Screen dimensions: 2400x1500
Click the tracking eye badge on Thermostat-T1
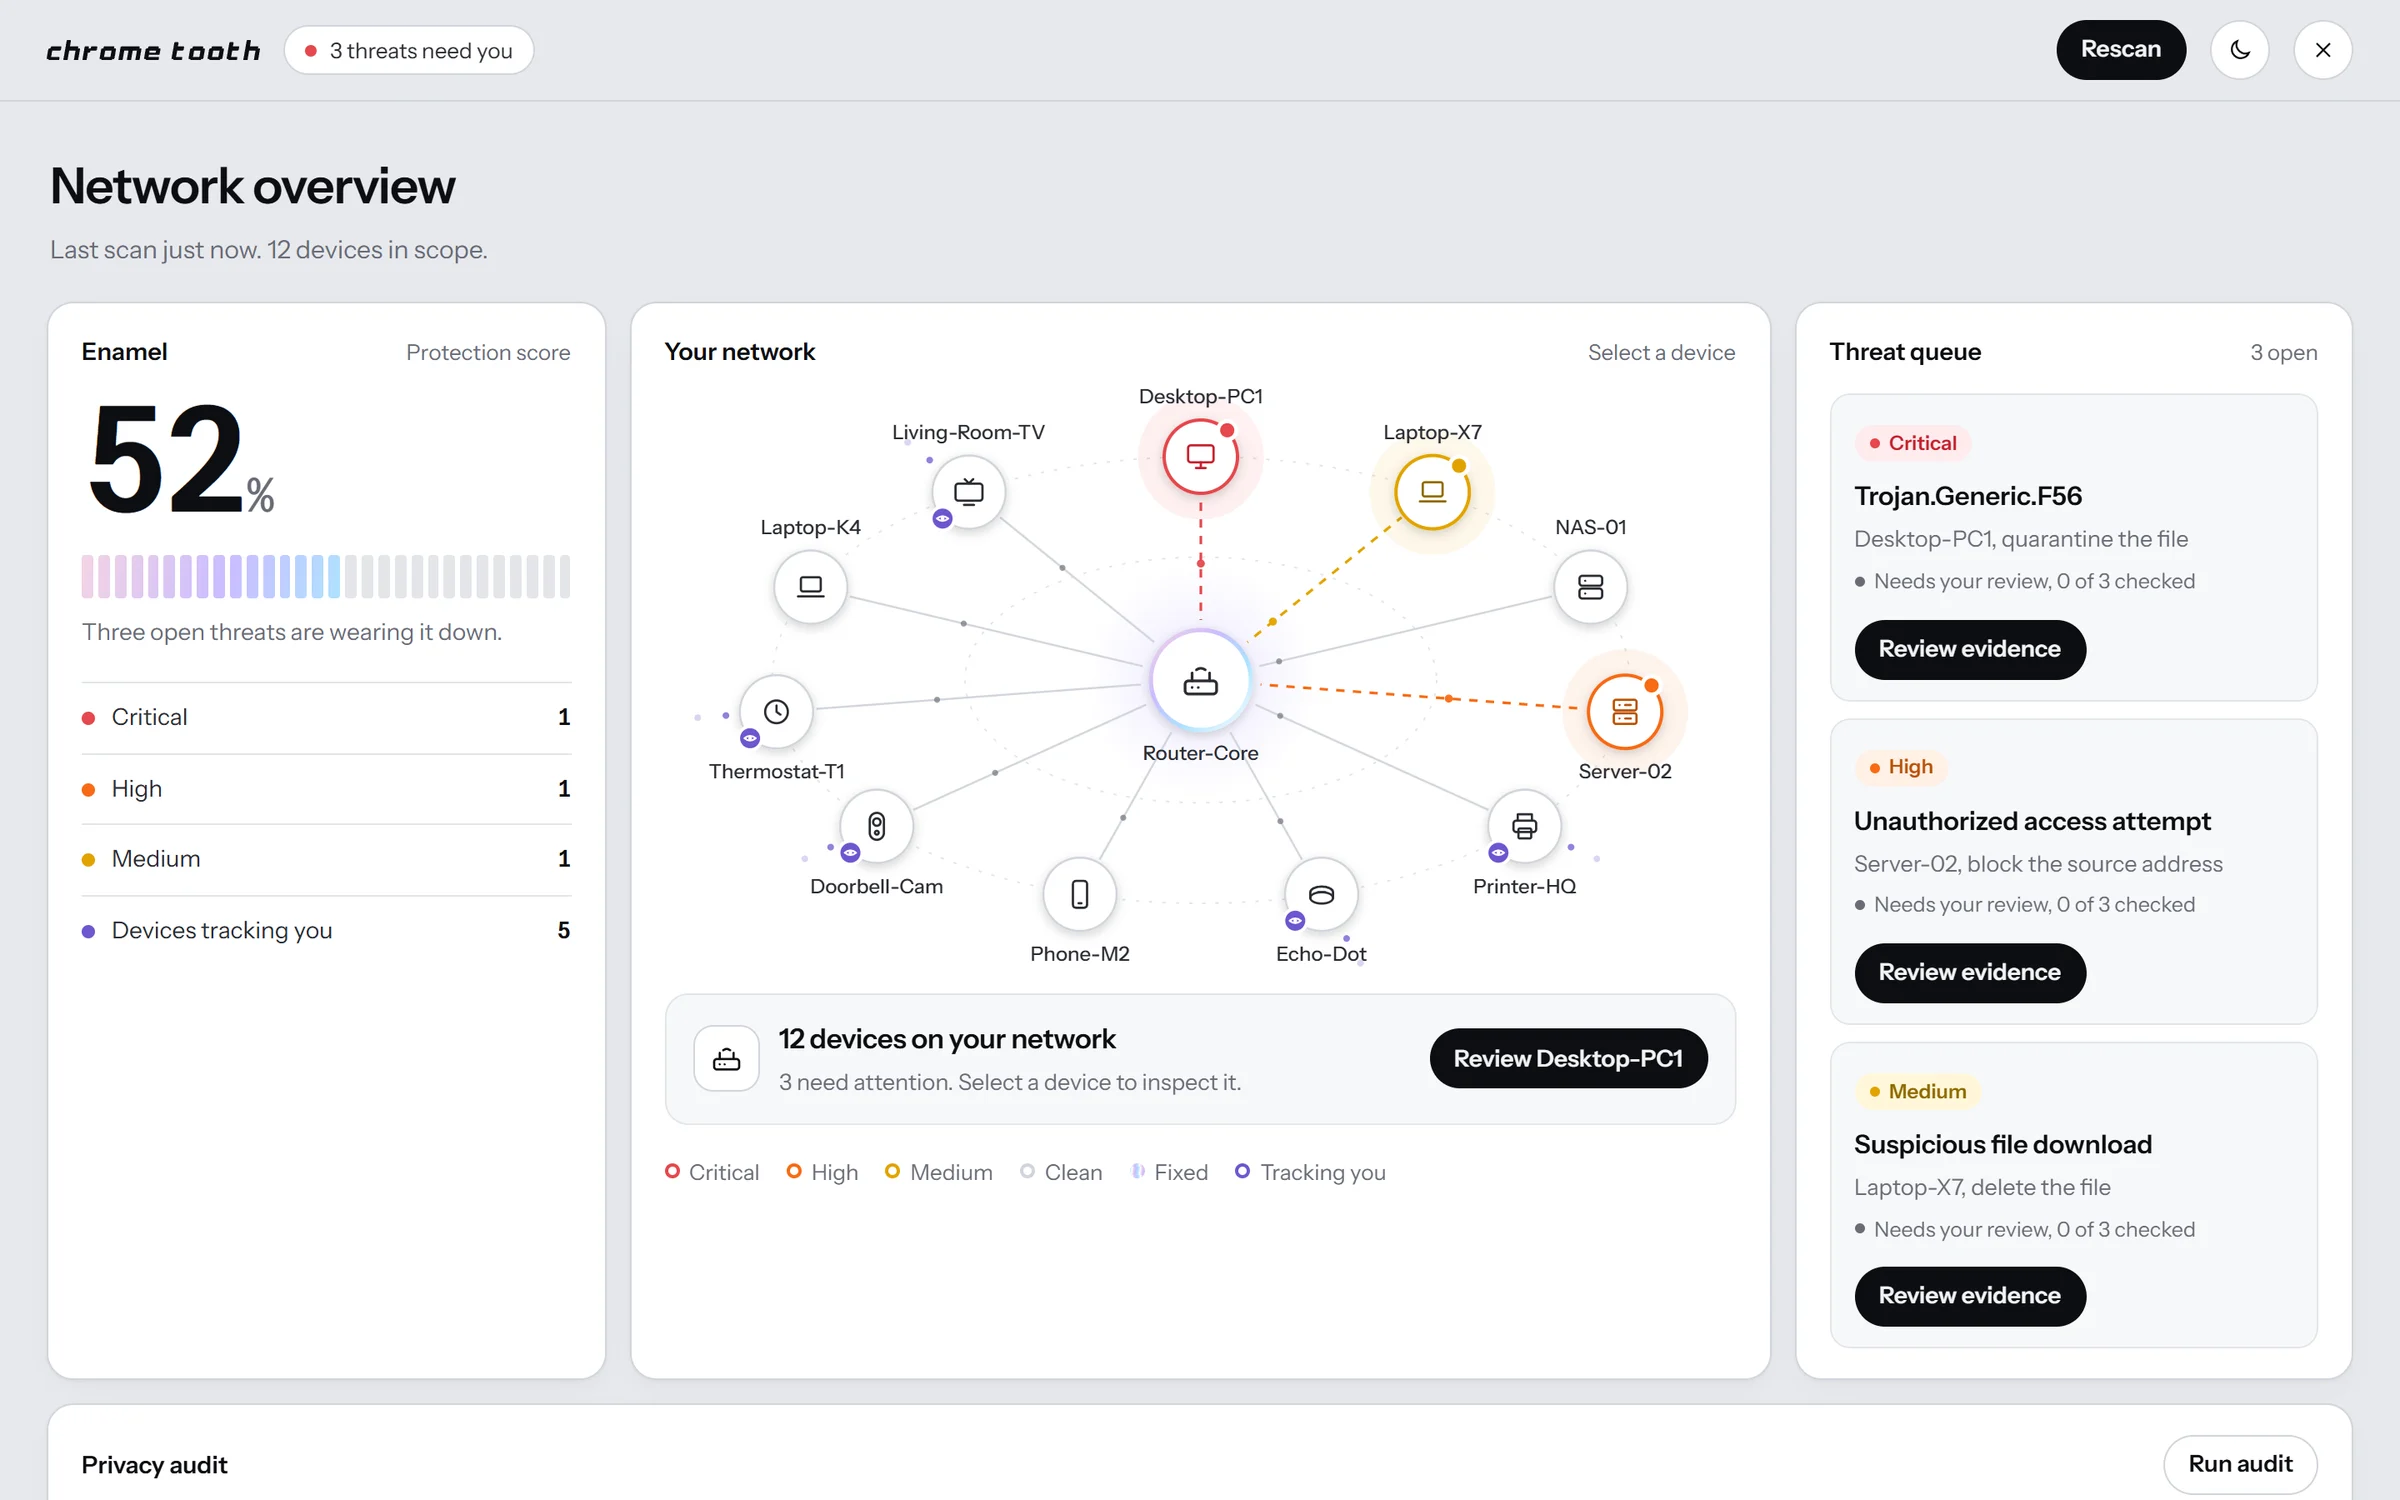(750, 738)
